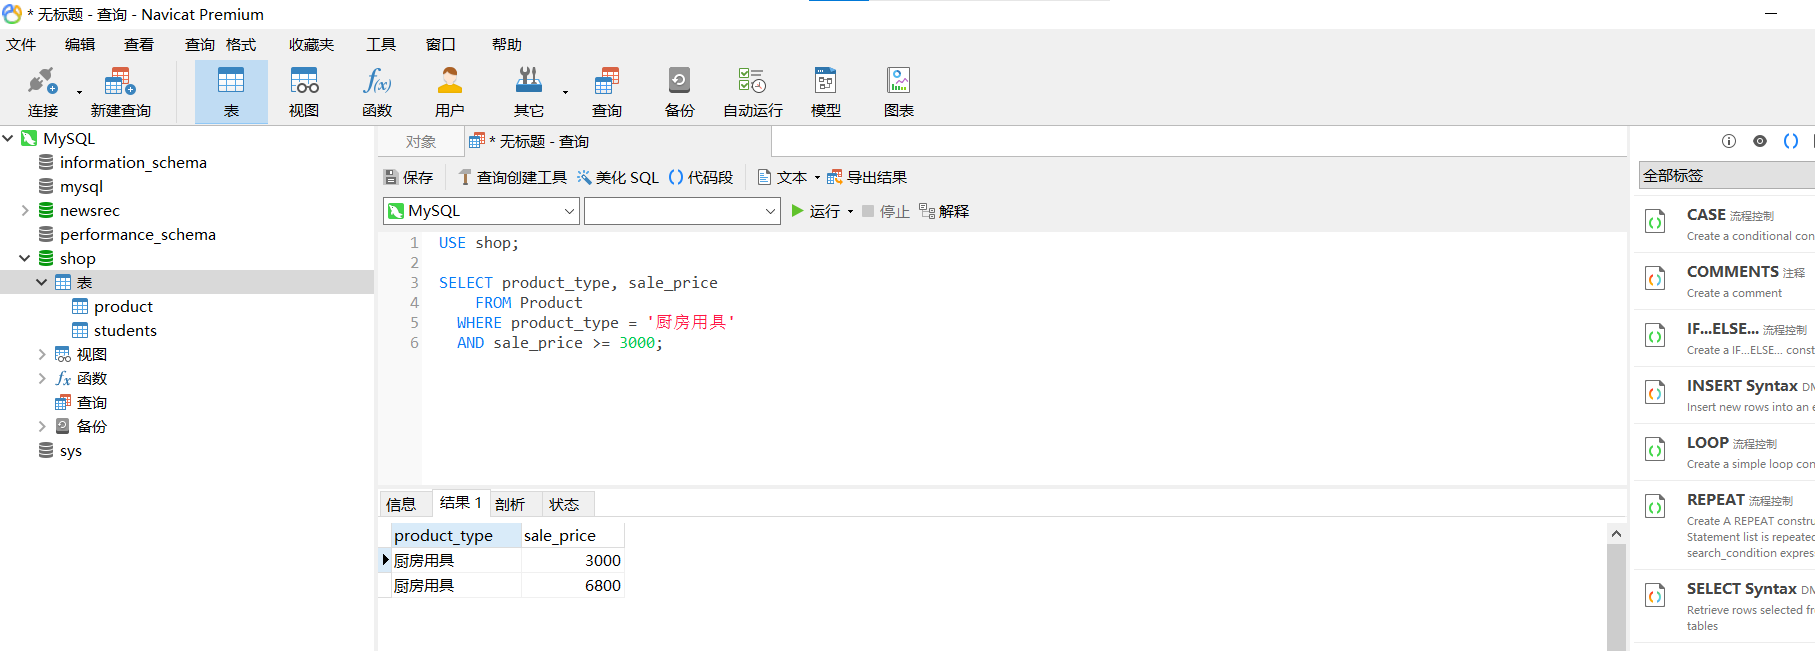Expand the 备份 (Backups) node under shop

click(x=42, y=426)
